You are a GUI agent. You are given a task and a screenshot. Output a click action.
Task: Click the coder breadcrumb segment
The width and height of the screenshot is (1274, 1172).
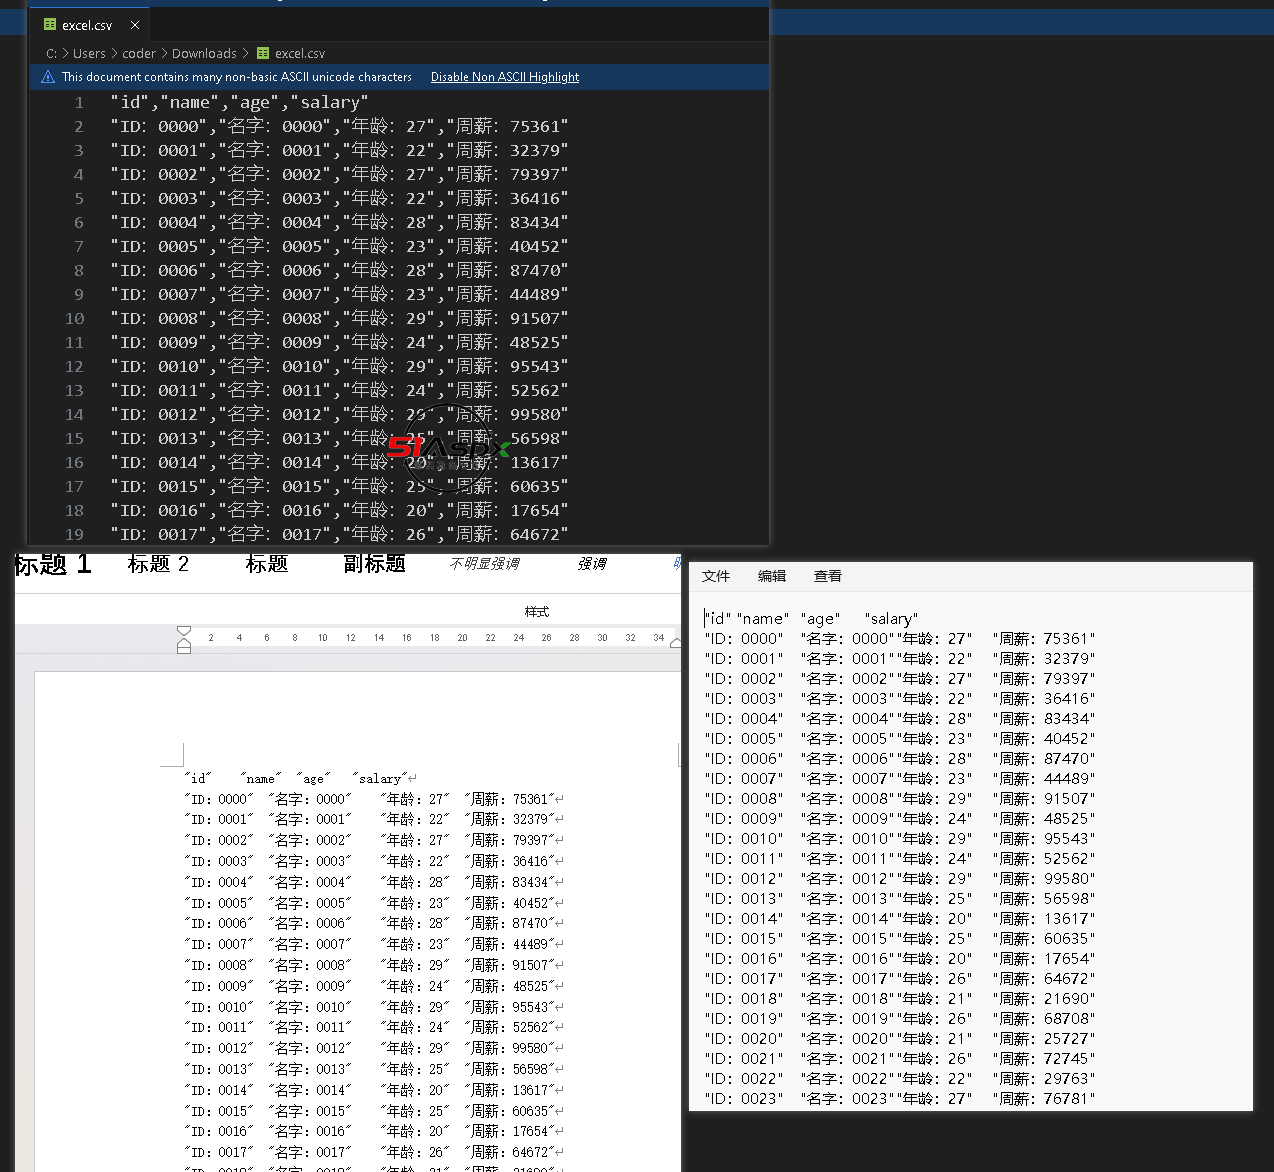pyautogui.click(x=139, y=54)
